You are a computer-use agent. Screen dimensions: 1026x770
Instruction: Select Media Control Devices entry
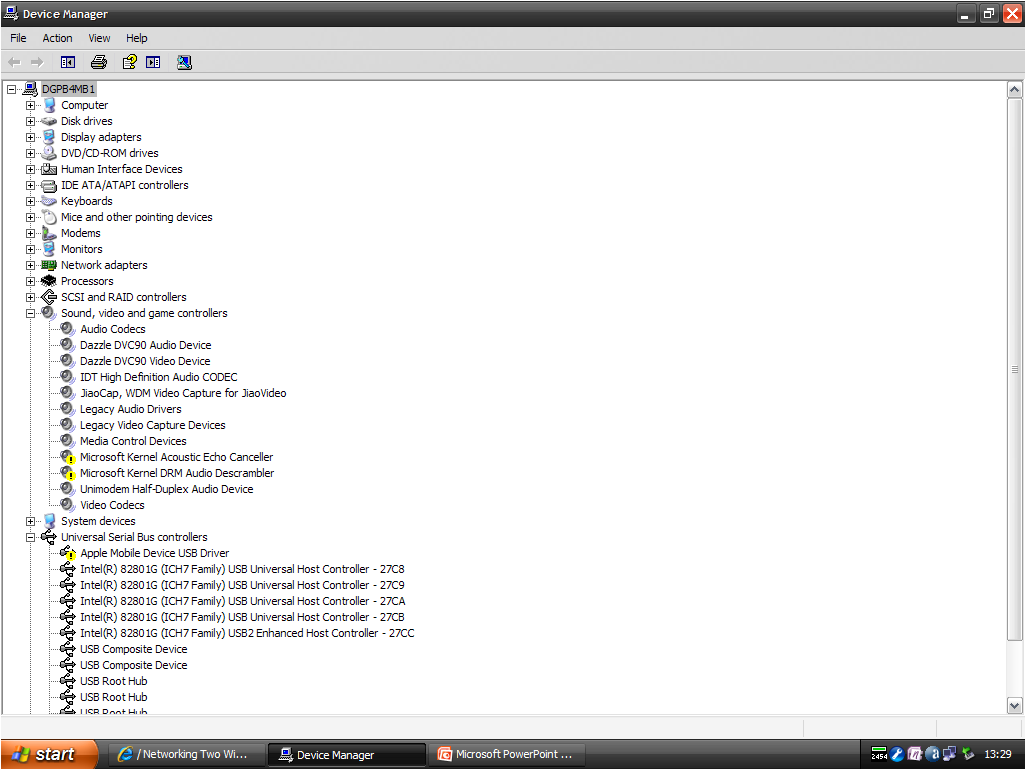[133, 442]
